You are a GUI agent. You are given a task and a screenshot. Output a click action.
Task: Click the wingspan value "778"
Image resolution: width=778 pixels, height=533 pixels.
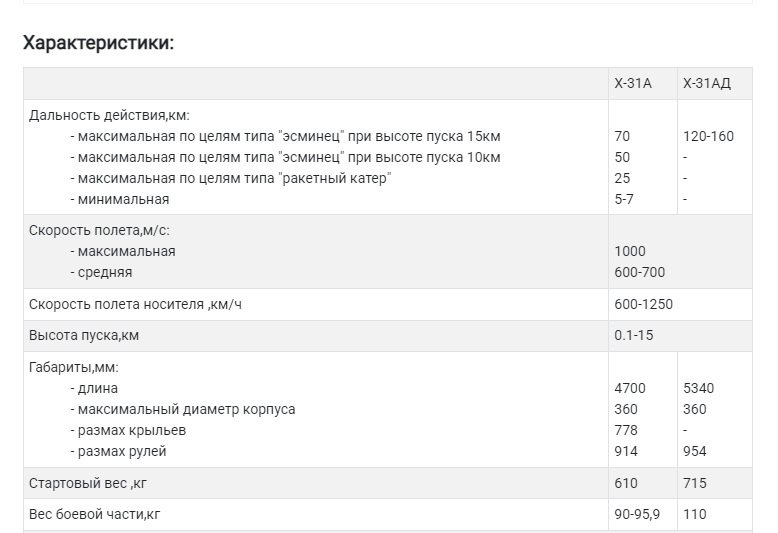coord(626,430)
